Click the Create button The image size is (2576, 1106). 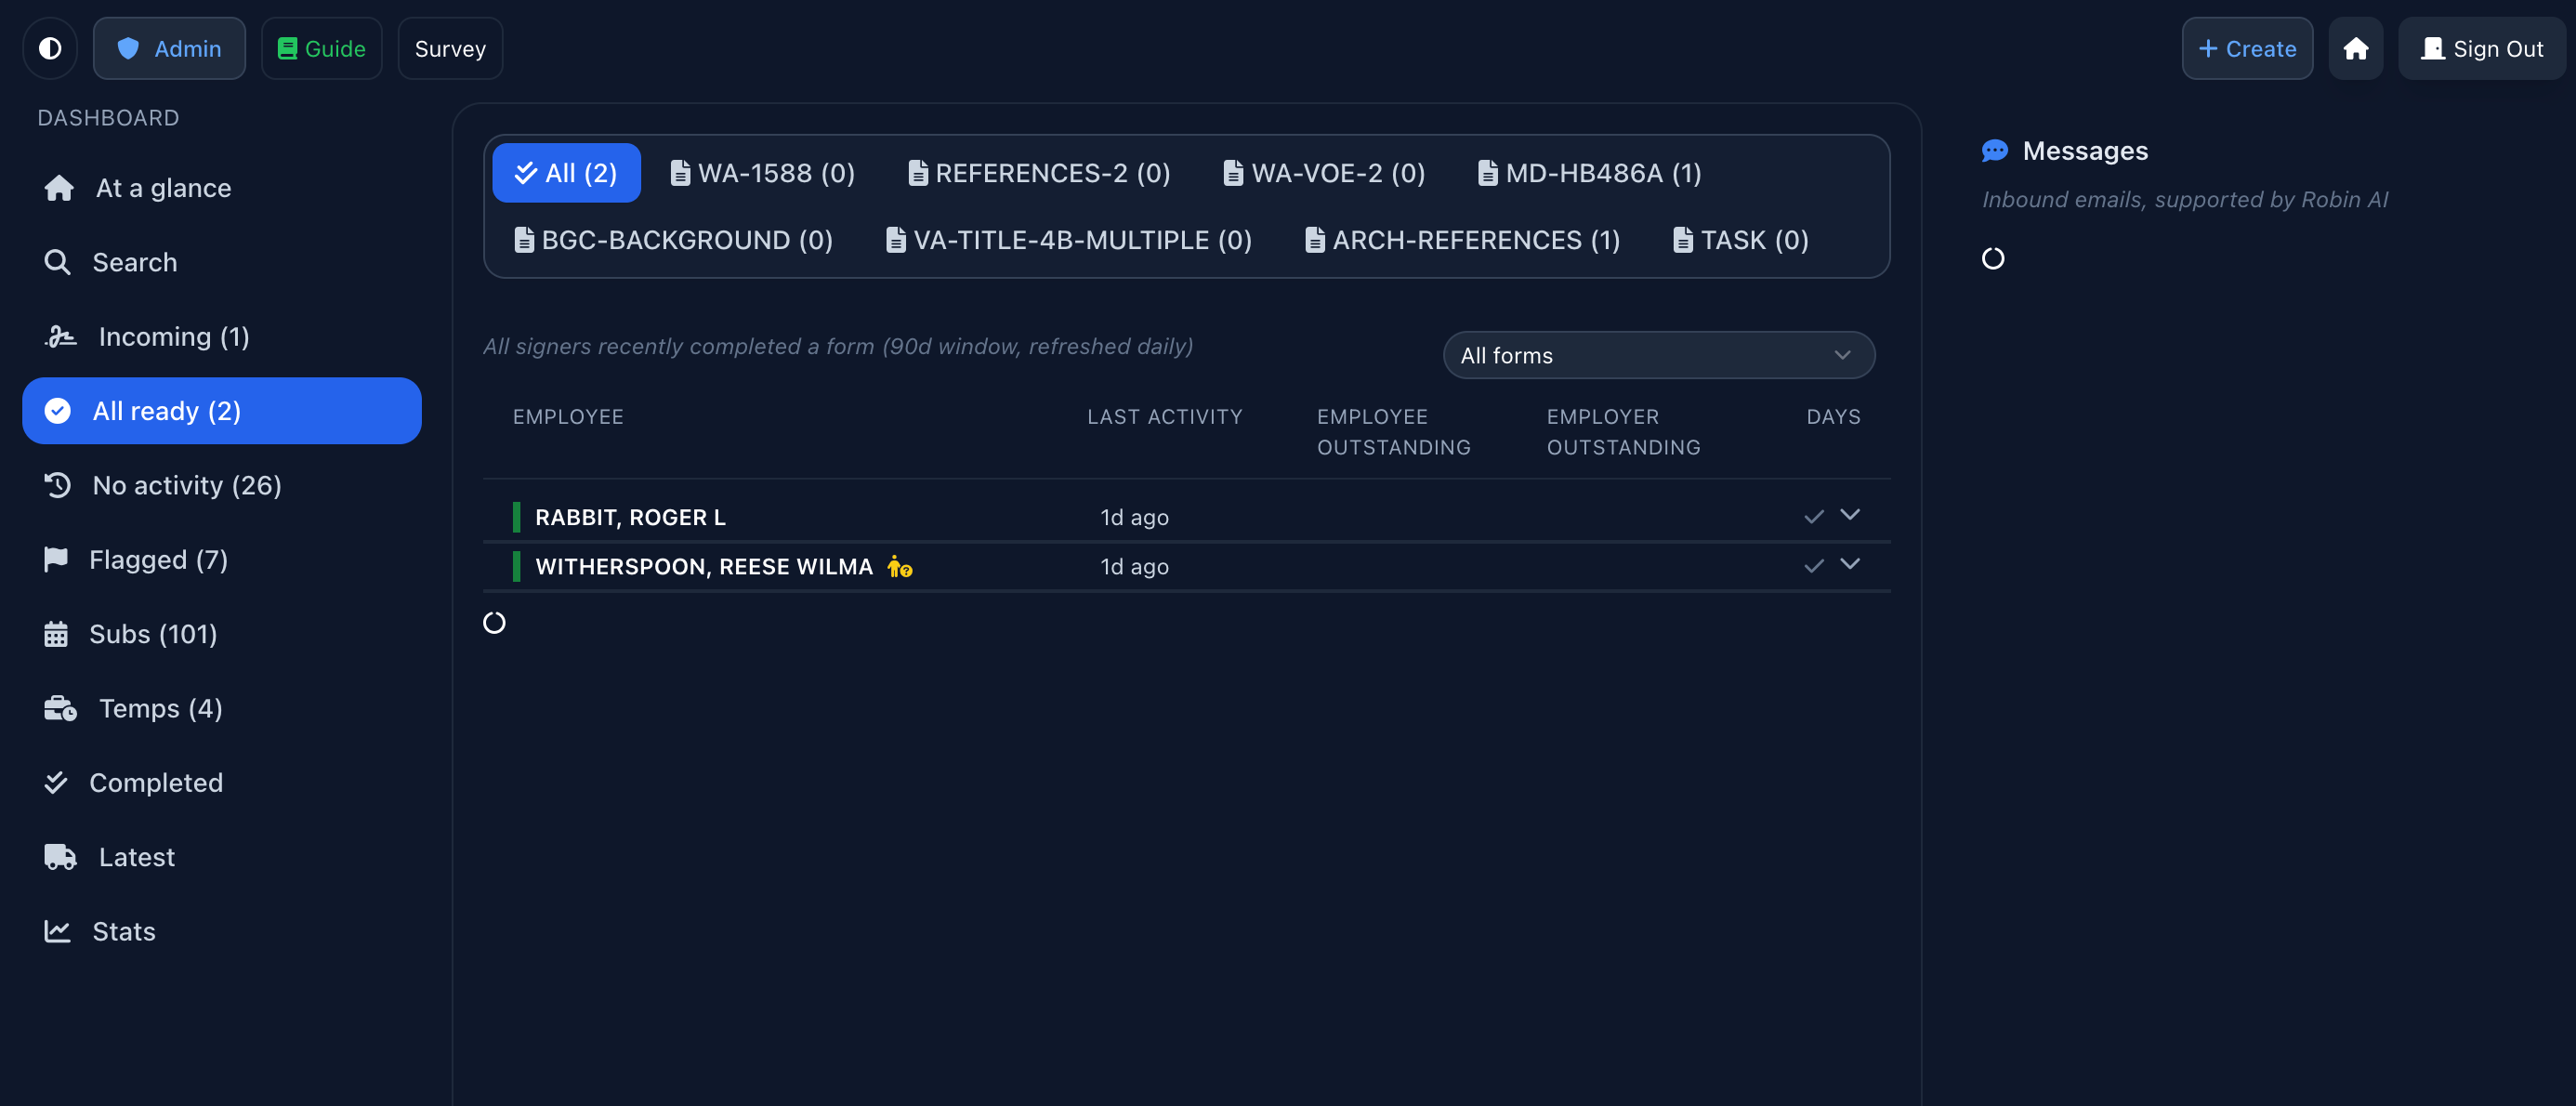pos(2246,48)
